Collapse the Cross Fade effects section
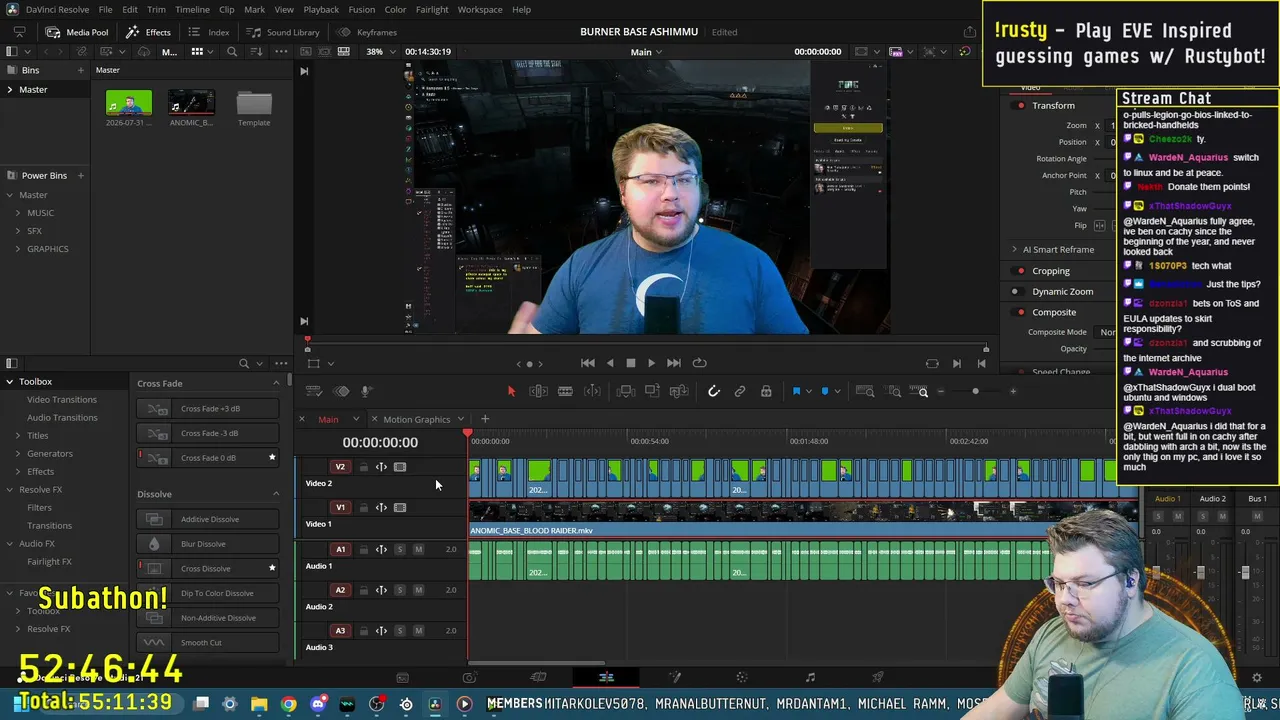 pos(276,383)
